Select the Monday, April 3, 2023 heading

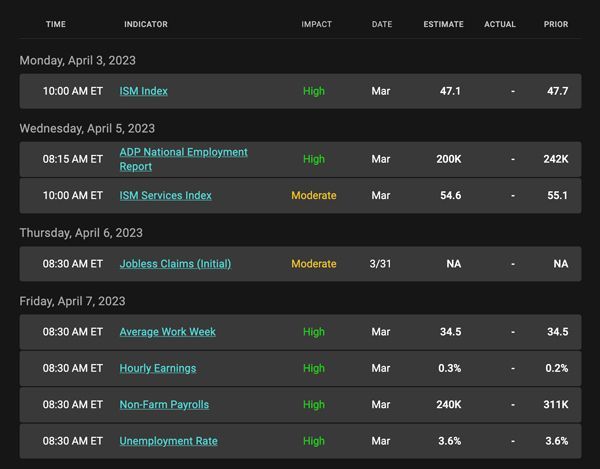[78, 60]
